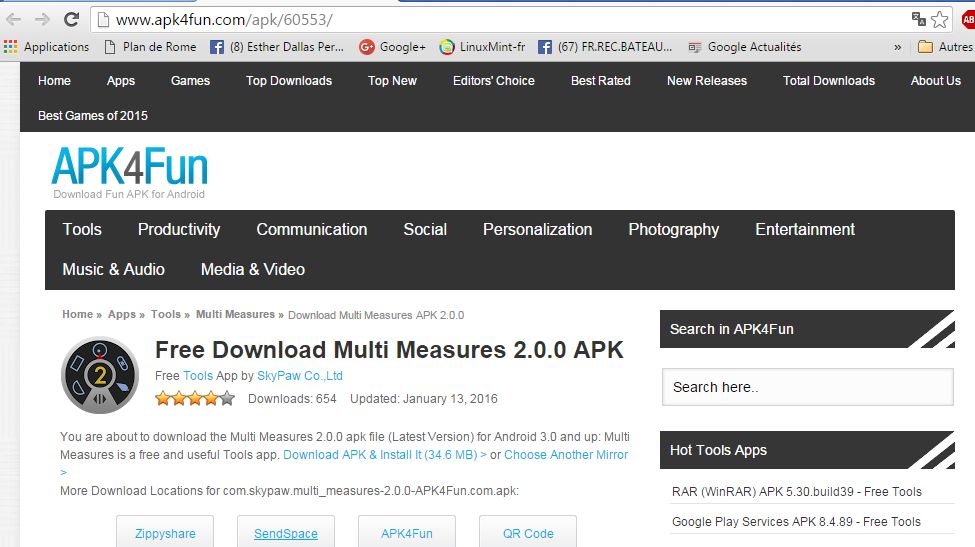This screenshot has width=975, height=547.
Task: Click the SendSpace download button
Action: 285,533
